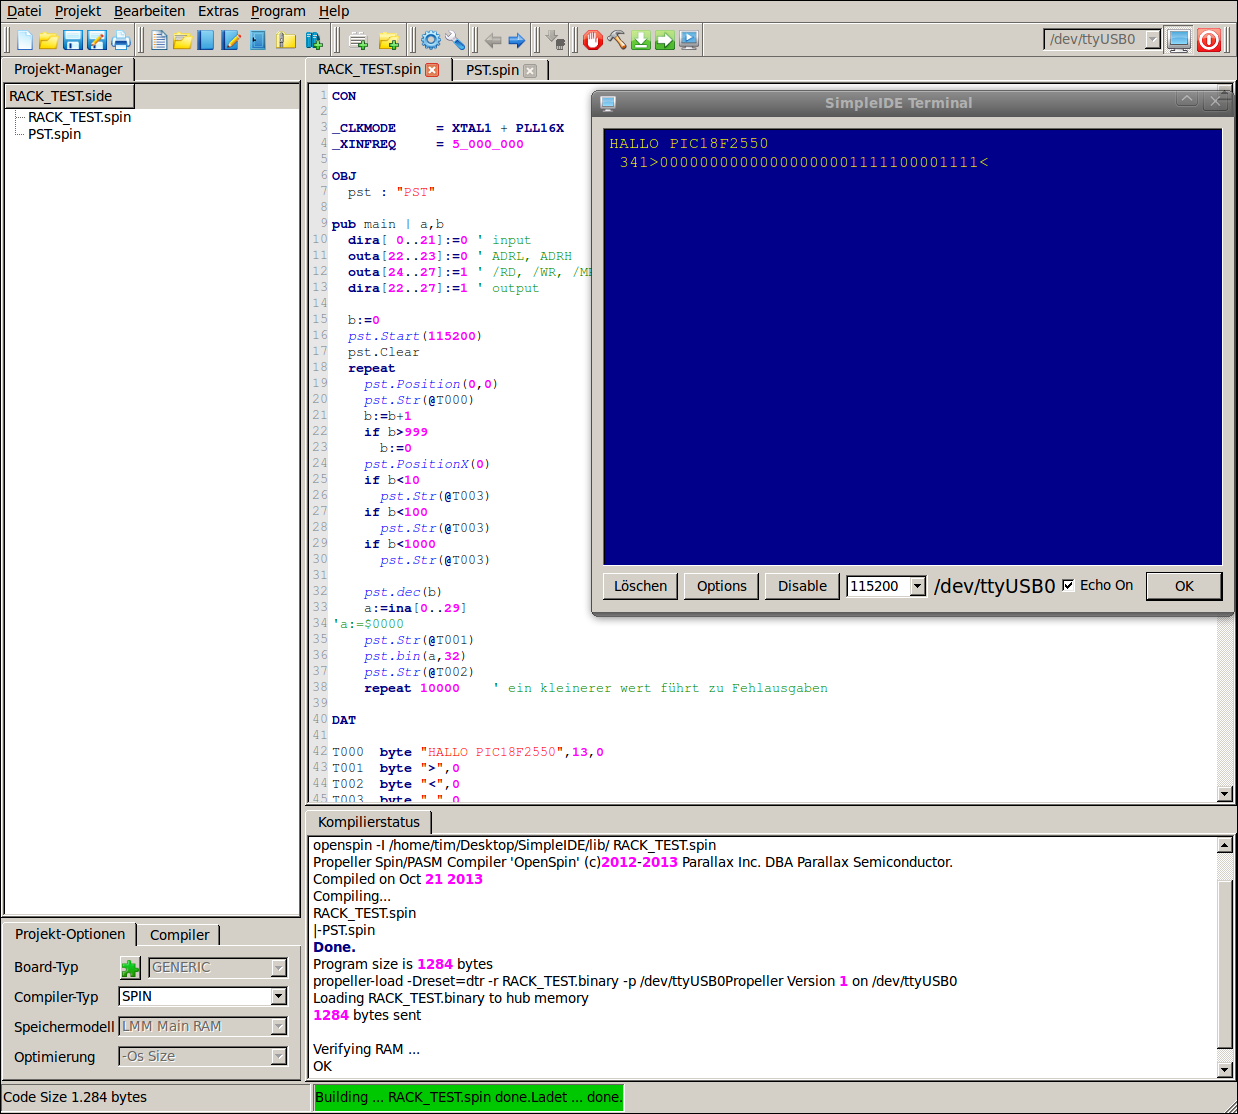Screen dimensions: 1238x1114
Task: Toggle the Echo On checkbox
Action: pyautogui.click(x=1068, y=585)
